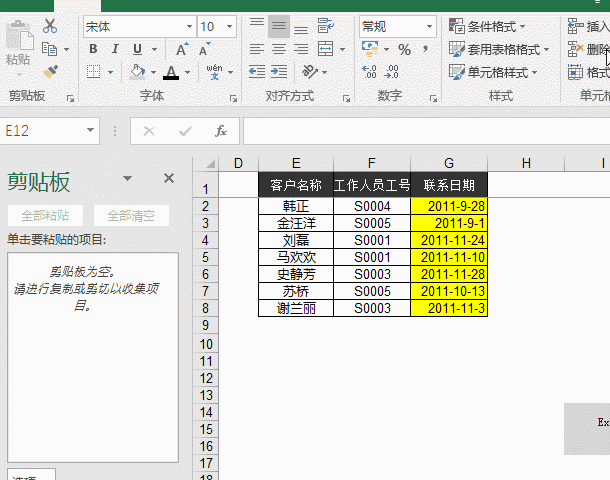This screenshot has width=610, height=480.
Task: Click the text orientation icon
Action: tap(310, 72)
